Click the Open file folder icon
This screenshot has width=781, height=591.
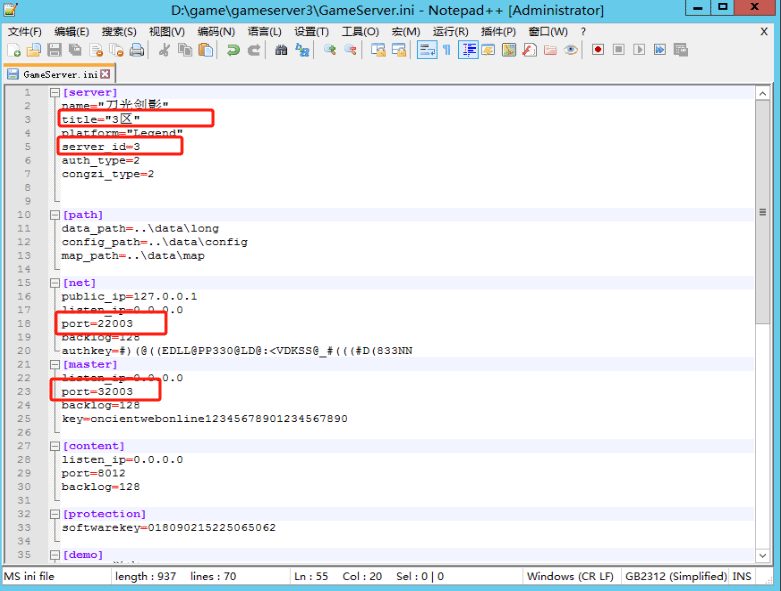pos(34,50)
